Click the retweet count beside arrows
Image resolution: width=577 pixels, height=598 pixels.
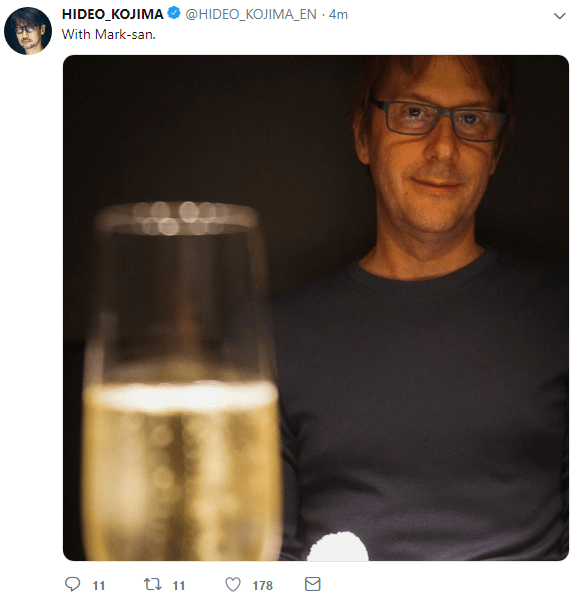click(179, 585)
